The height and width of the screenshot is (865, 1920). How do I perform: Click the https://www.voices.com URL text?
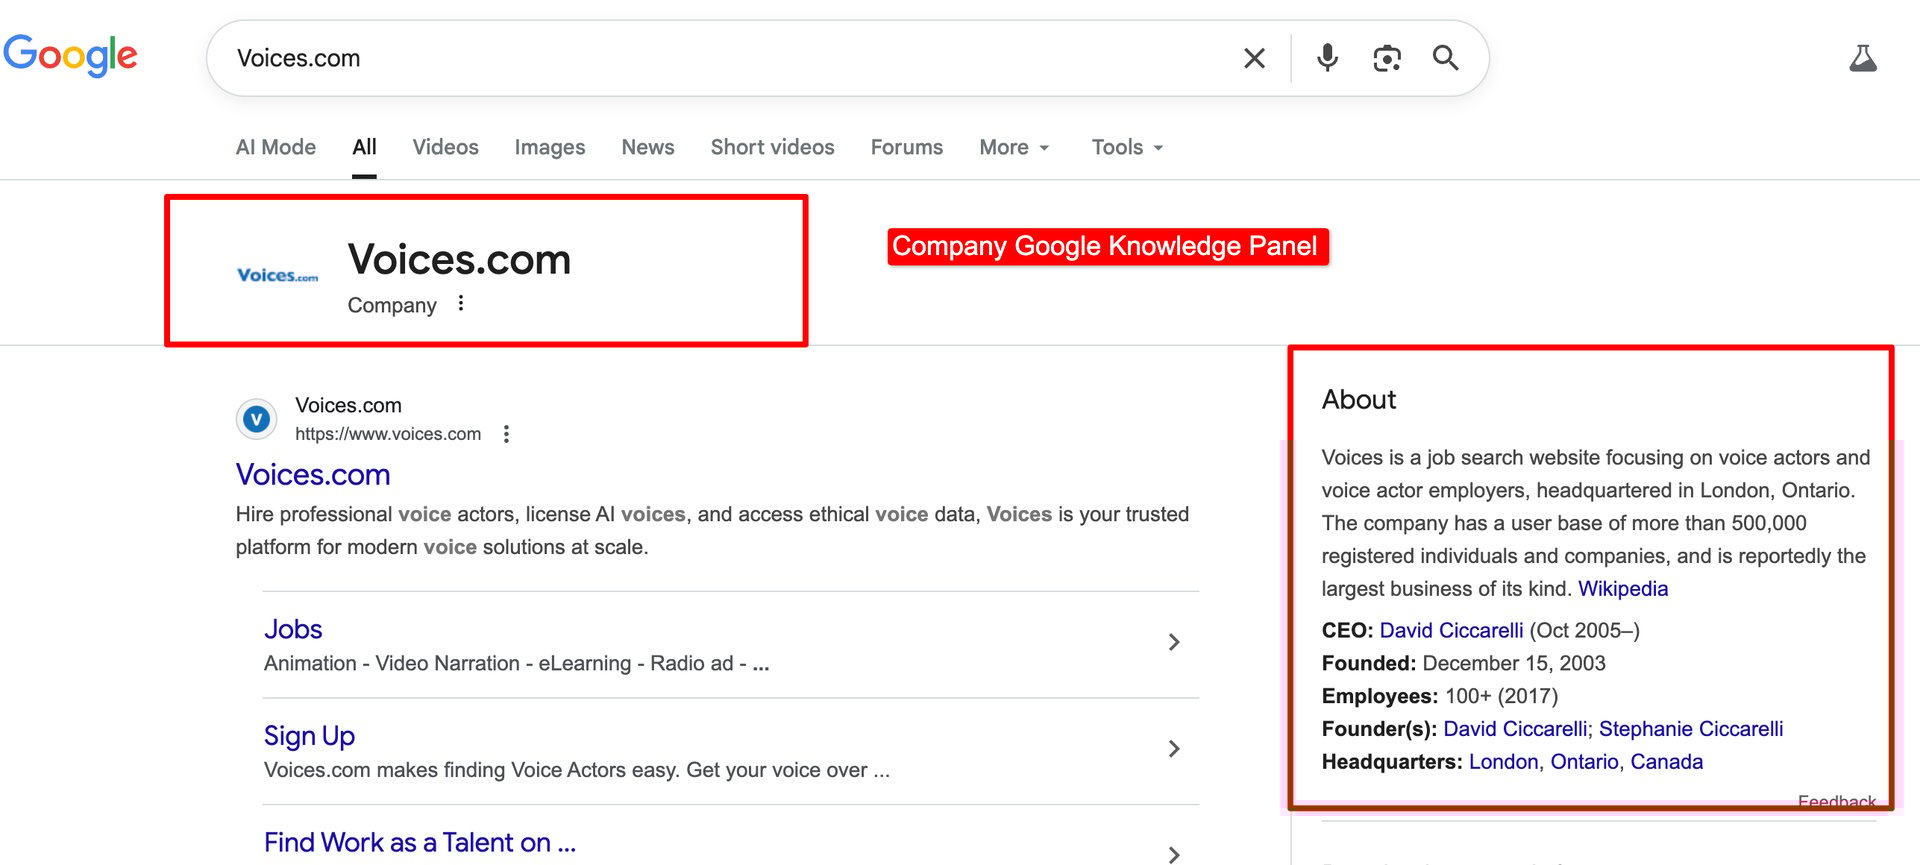pos(388,434)
